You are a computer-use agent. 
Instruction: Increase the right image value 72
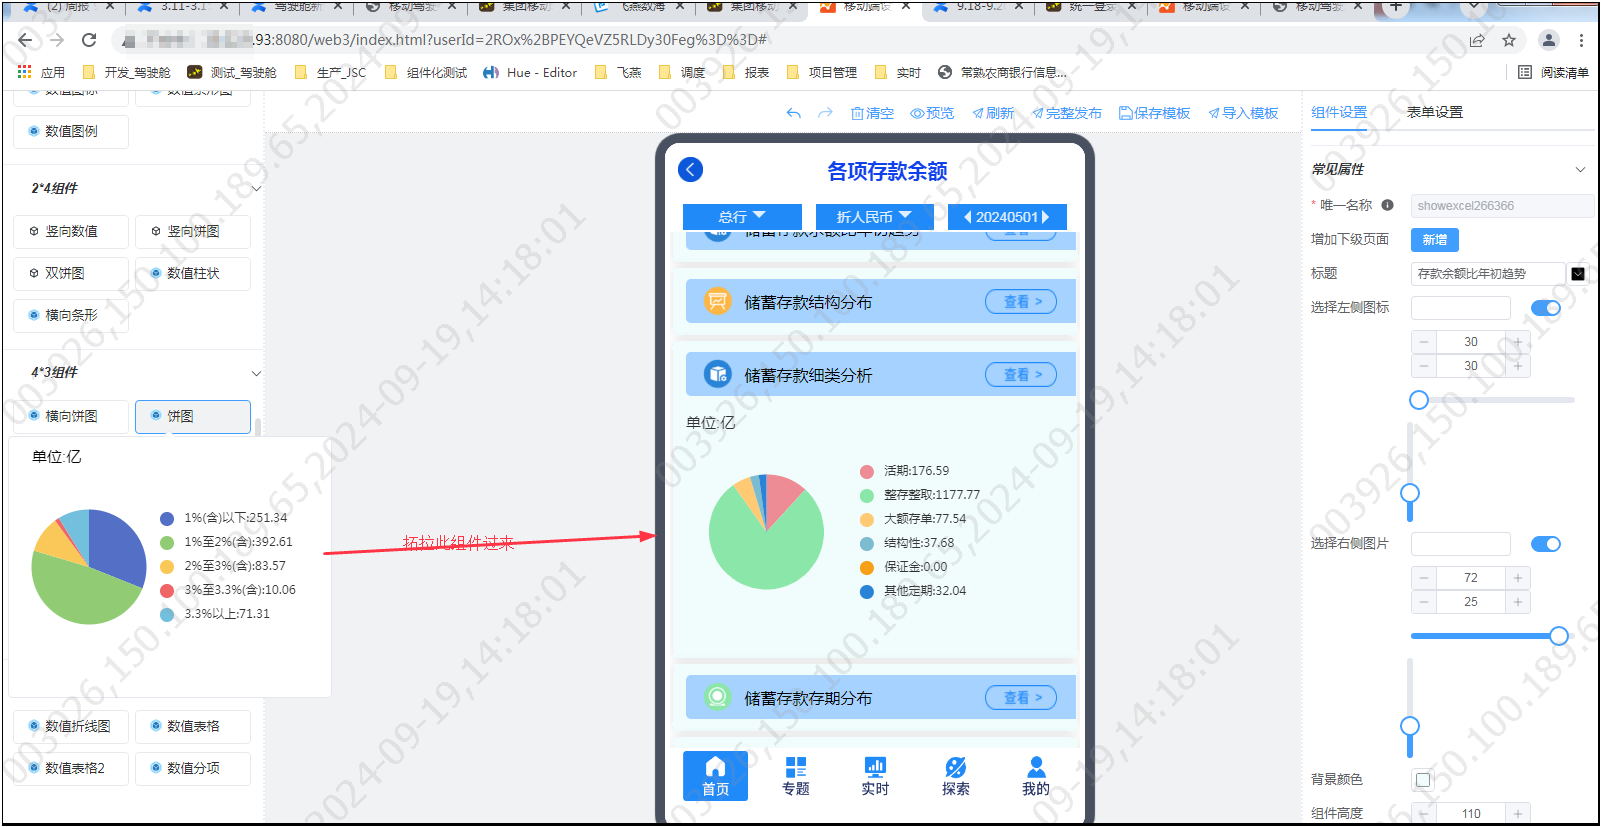pos(1518,578)
